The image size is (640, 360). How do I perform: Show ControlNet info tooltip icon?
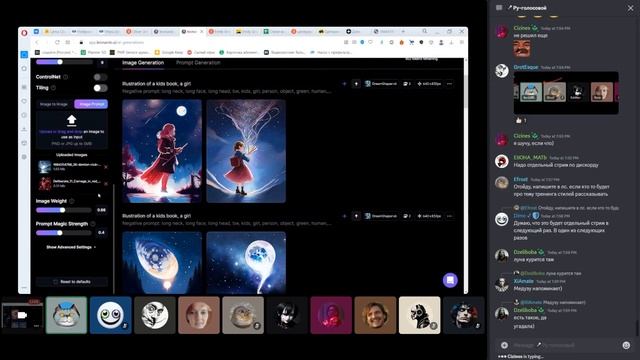[x=66, y=77]
